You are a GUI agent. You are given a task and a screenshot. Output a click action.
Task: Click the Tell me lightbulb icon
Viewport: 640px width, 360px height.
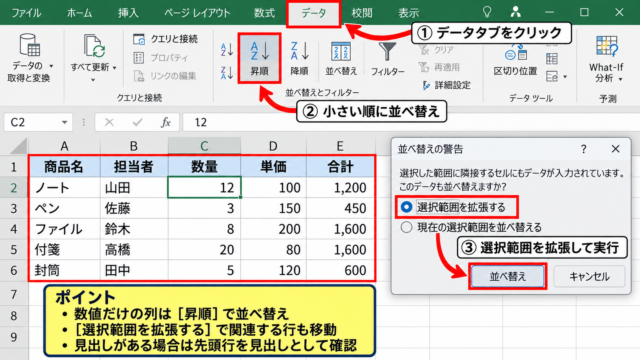pyautogui.click(x=487, y=12)
